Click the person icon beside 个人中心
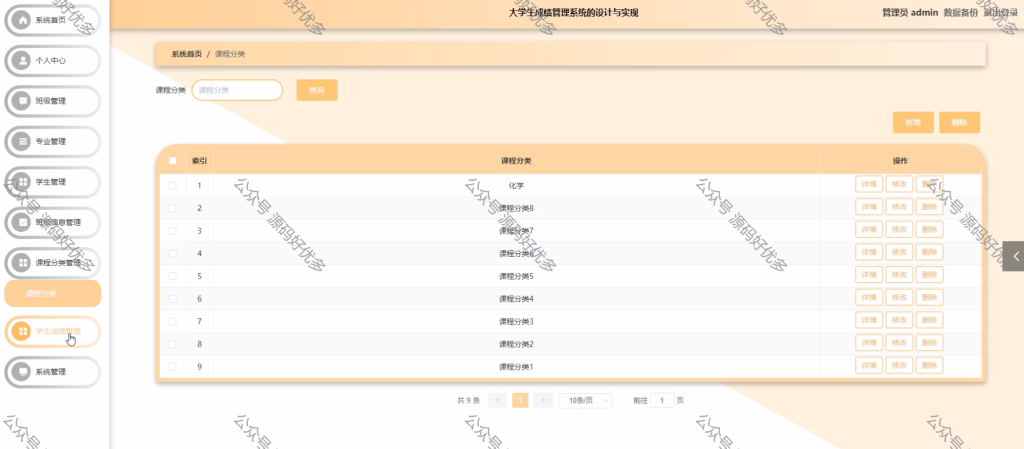 coord(22,61)
